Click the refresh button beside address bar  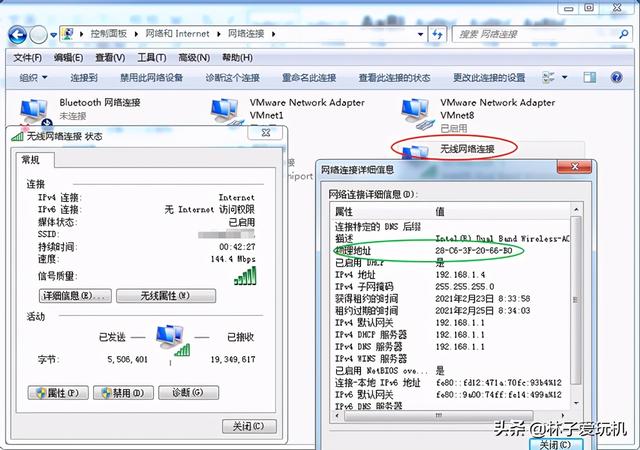[x=437, y=34]
